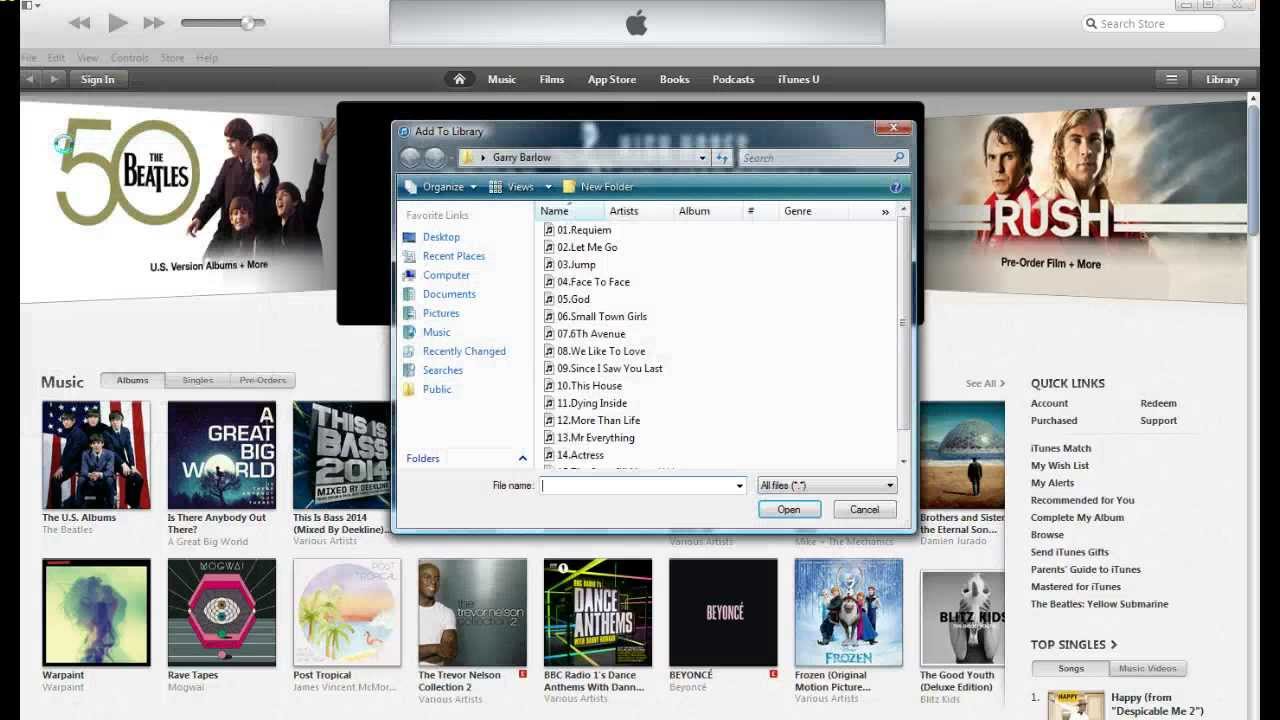Expand the address bar path dropdown

pyautogui.click(x=702, y=158)
